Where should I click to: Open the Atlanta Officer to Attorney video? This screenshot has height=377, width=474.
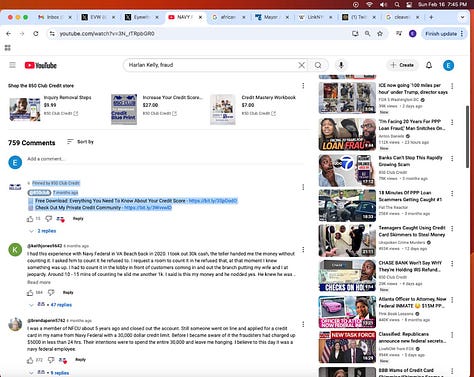pyautogui.click(x=347, y=312)
